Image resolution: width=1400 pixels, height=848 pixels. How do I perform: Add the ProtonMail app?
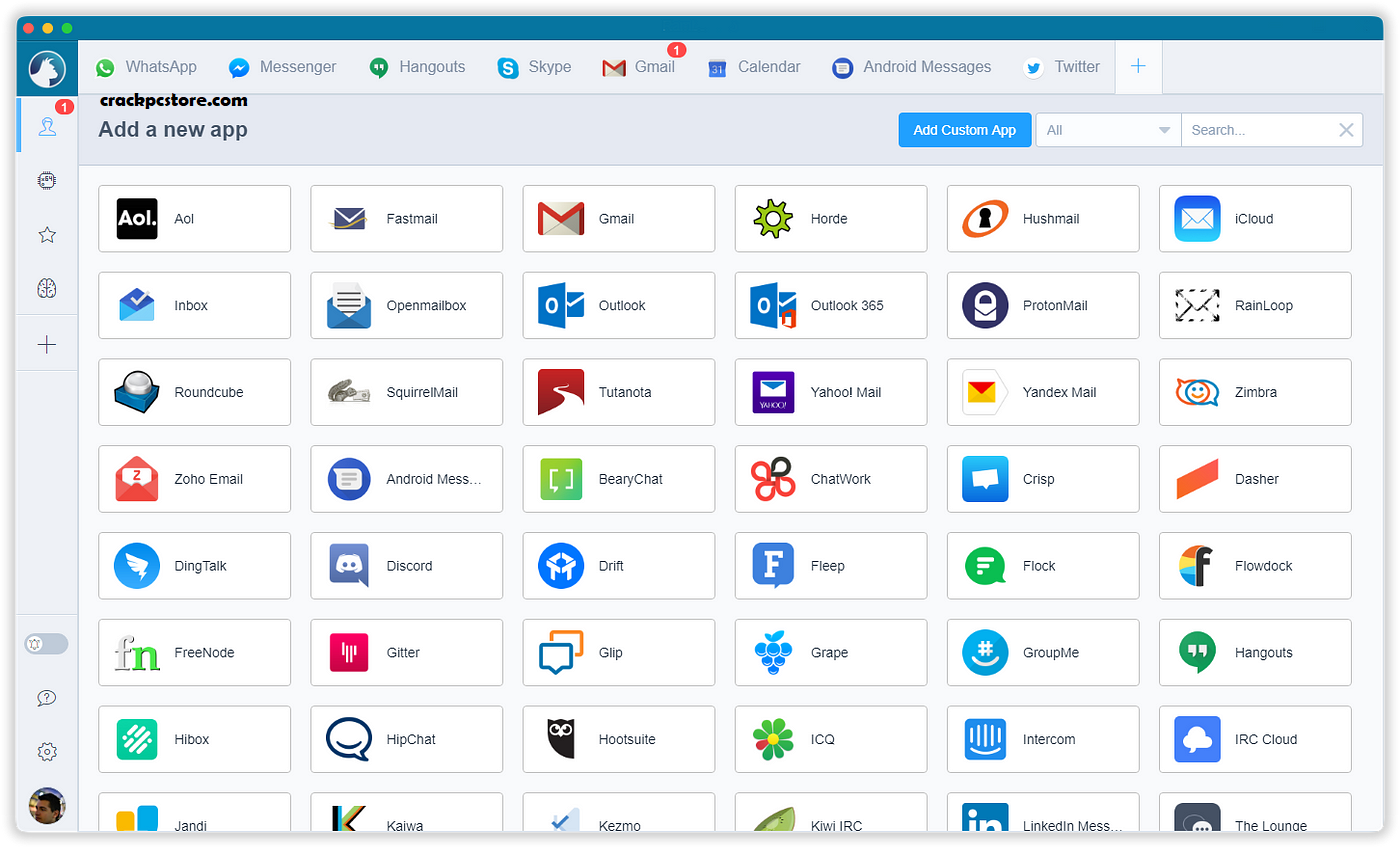click(x=1043, y=305)
